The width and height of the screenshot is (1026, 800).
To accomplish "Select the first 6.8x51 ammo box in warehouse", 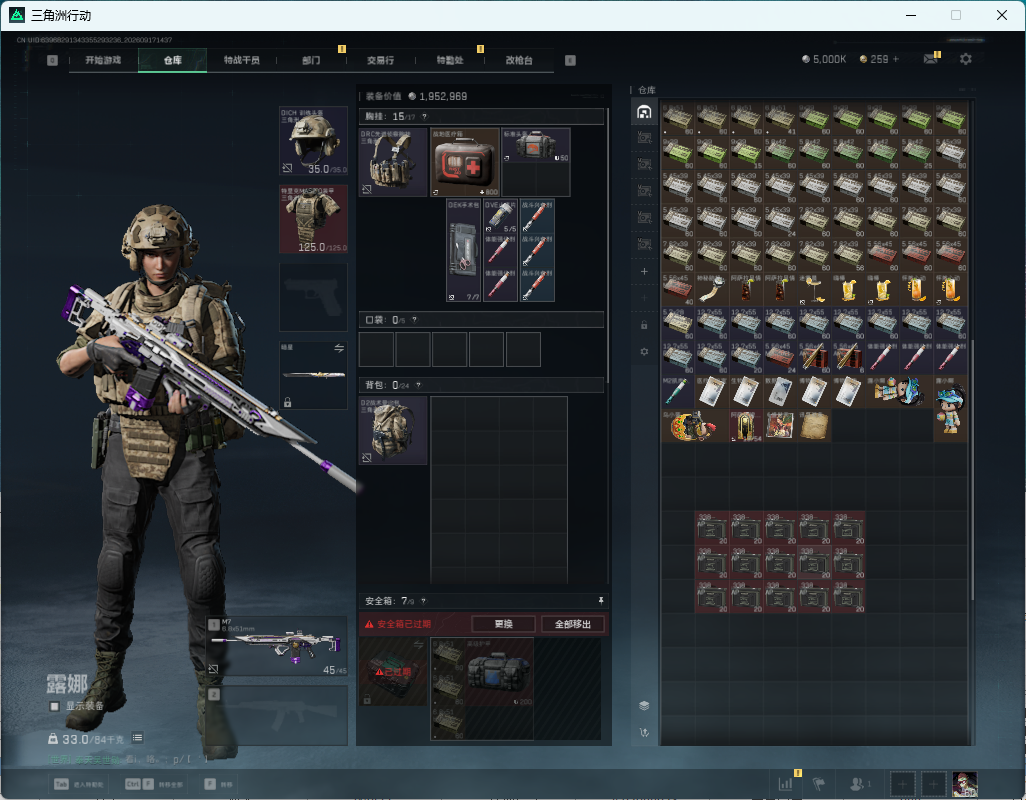I will pyautogui.click(x=678, y=118).
